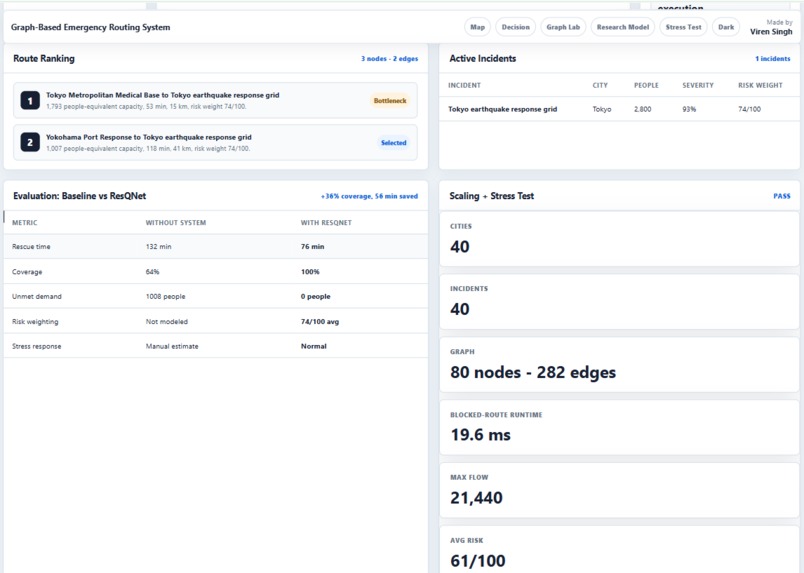The width and height of the screenshot is (804, 573).
Task: Click rank number 2 badge
Action: 30,143
